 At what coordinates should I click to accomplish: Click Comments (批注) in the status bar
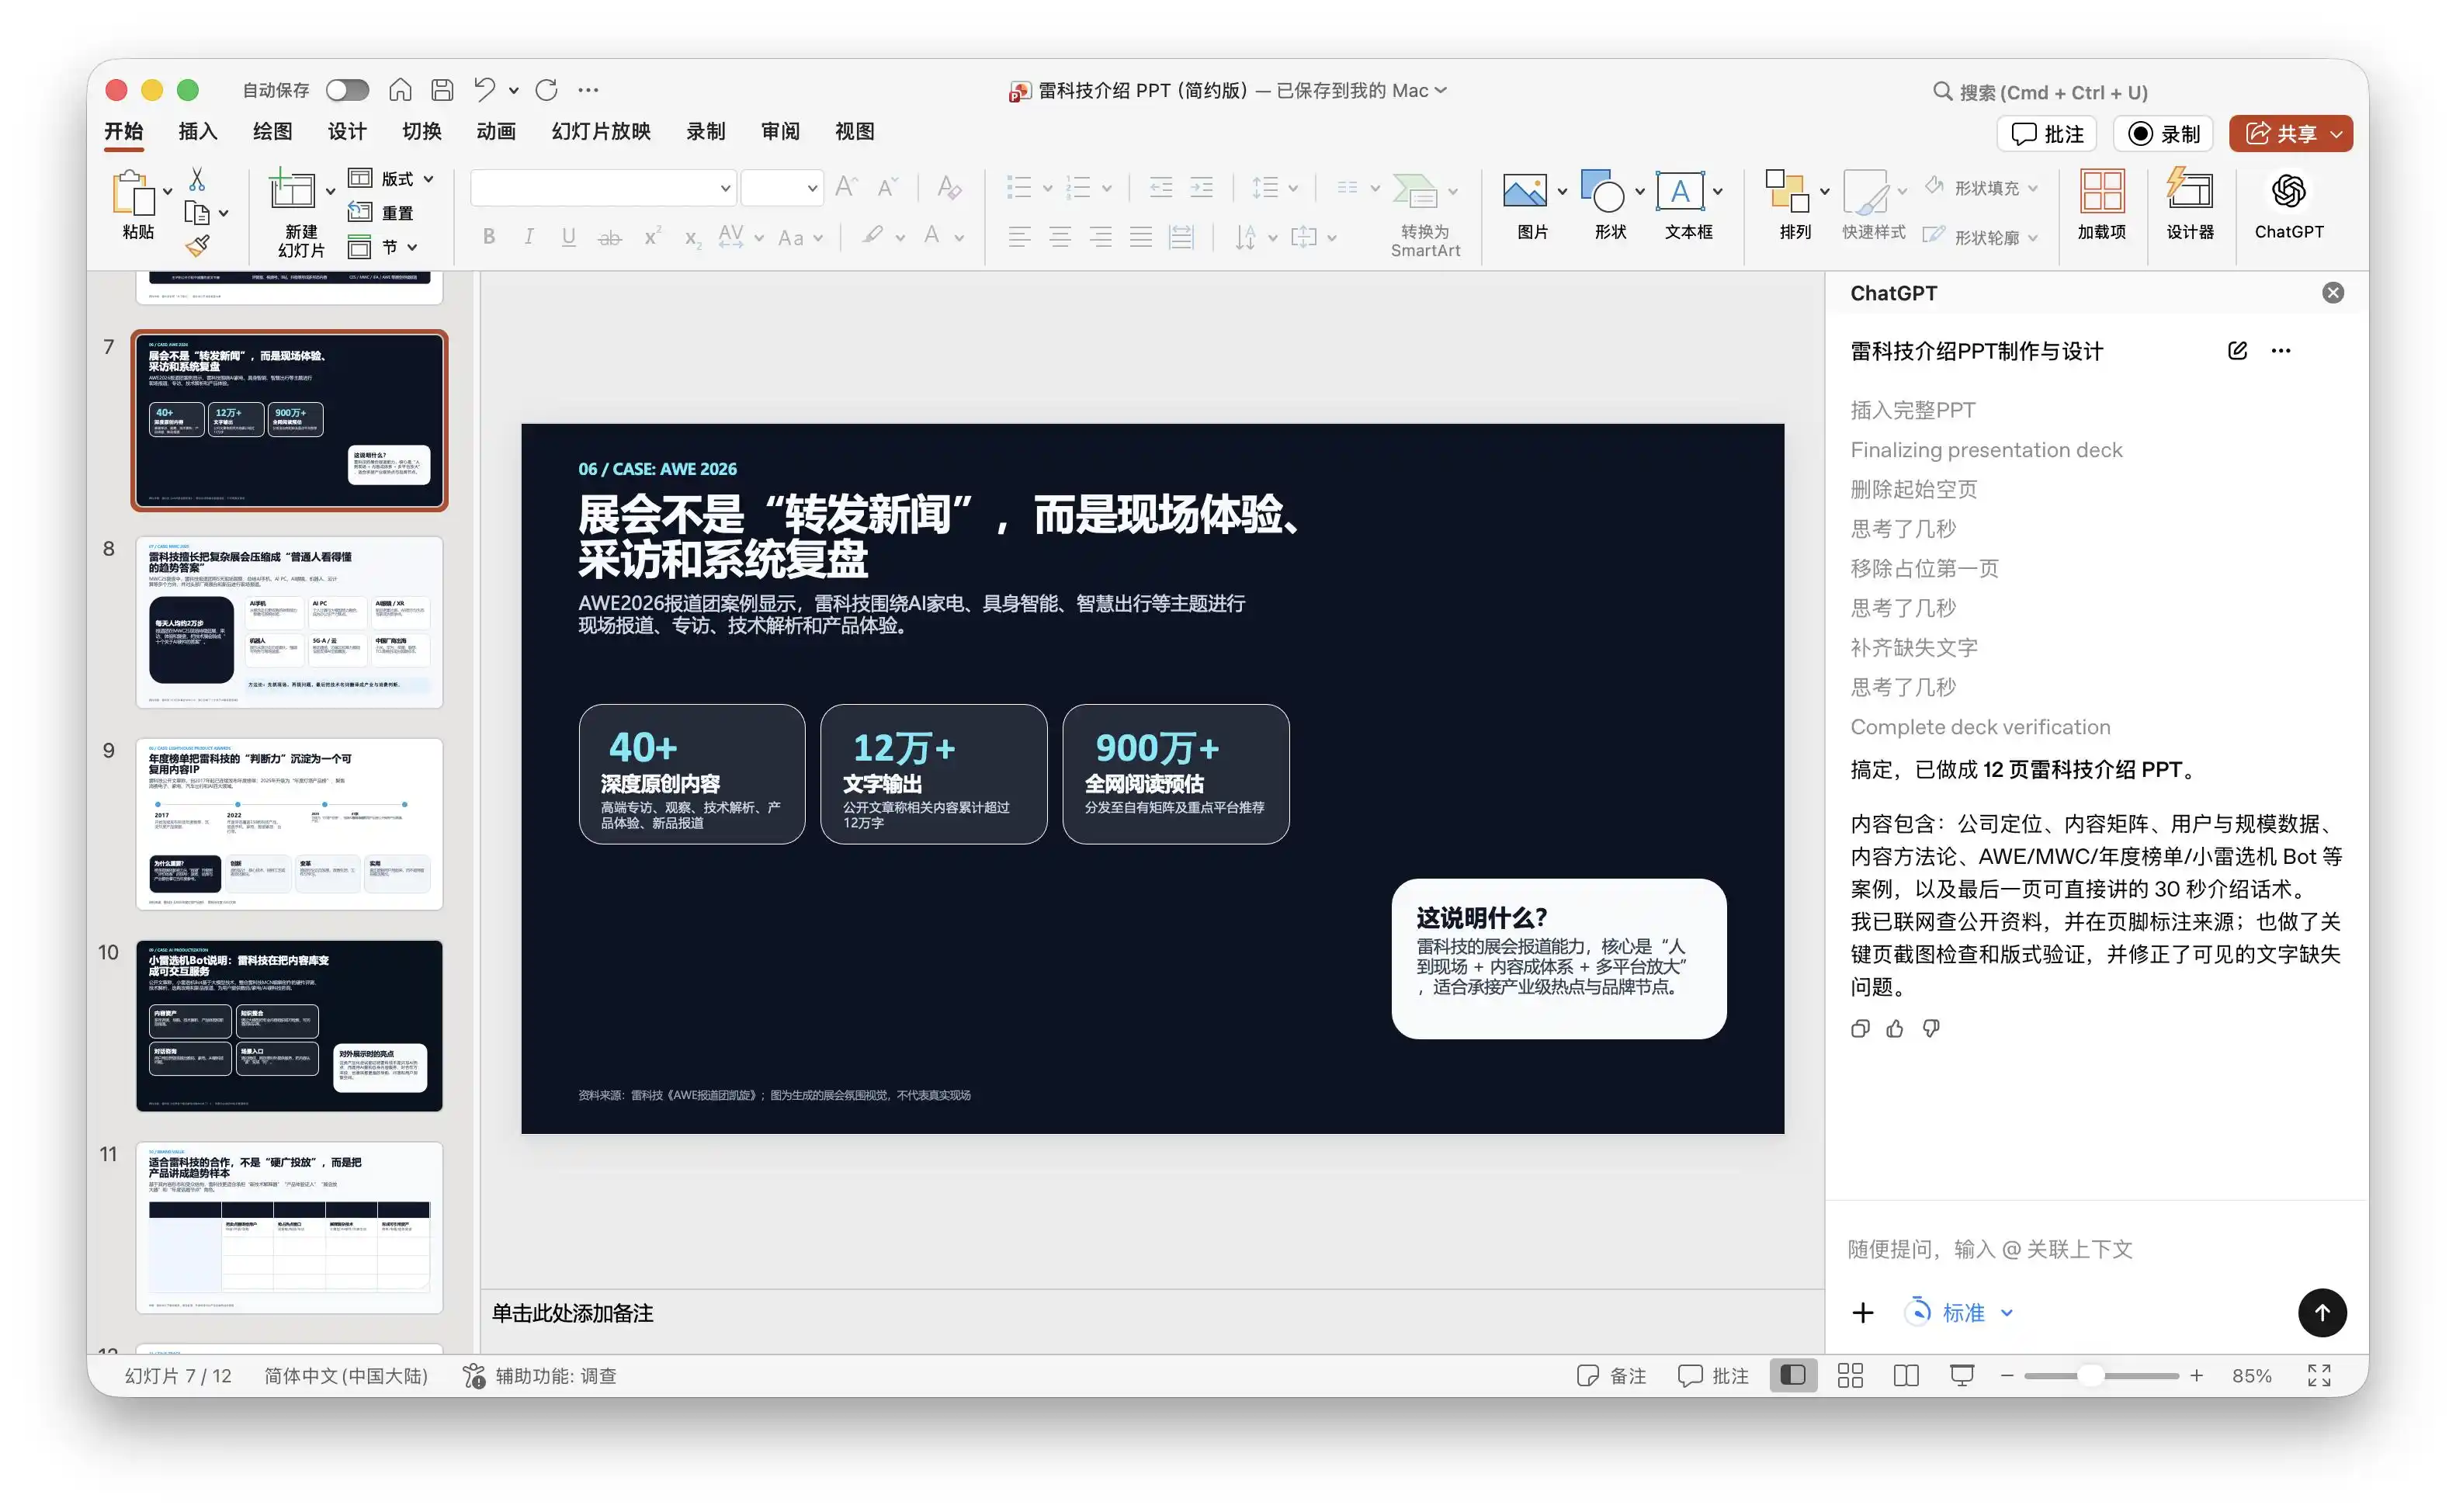coord(1713,1376)
